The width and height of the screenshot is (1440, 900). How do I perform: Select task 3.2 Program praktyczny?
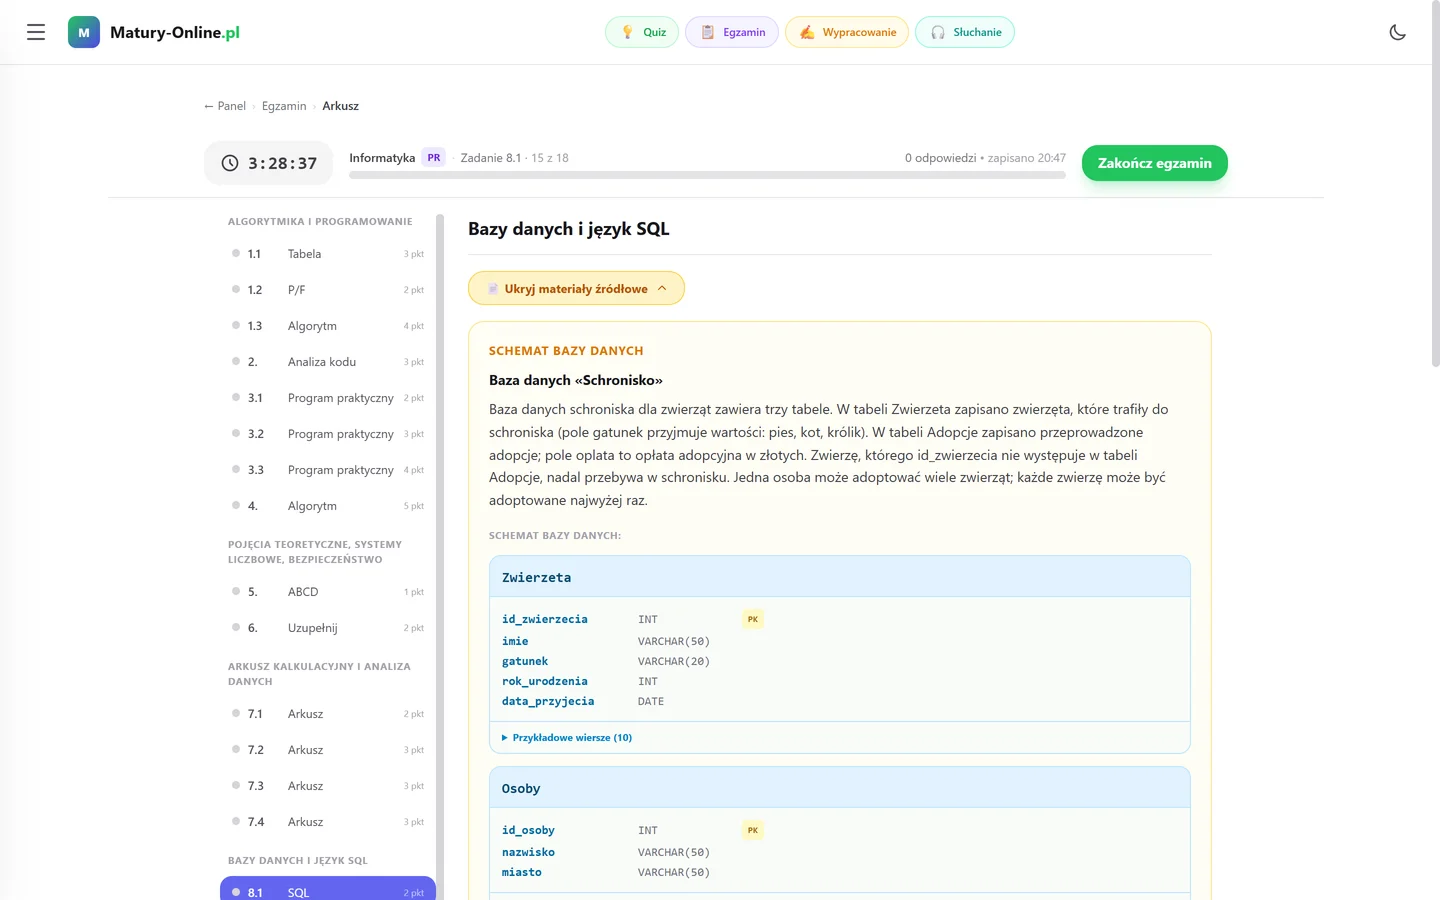tap(328, 434)
